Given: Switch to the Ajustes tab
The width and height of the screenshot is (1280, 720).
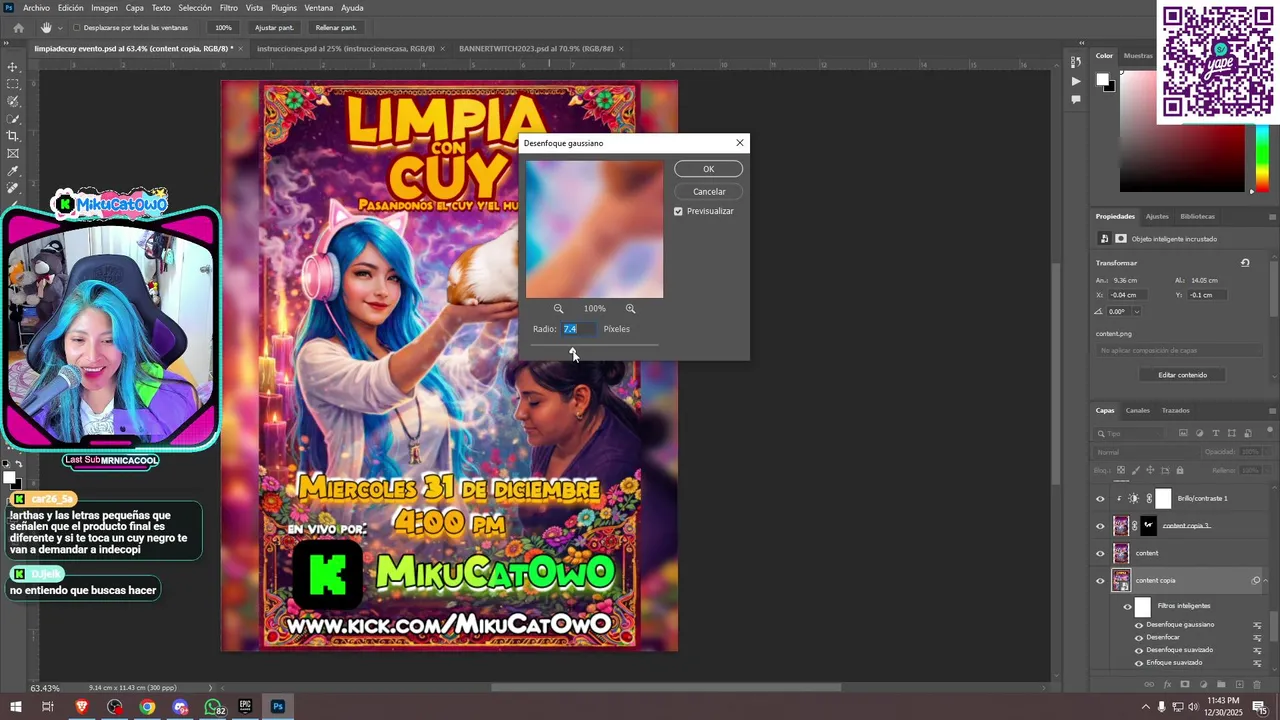Looking at the screenshot, I should (x=1157, y=217).
